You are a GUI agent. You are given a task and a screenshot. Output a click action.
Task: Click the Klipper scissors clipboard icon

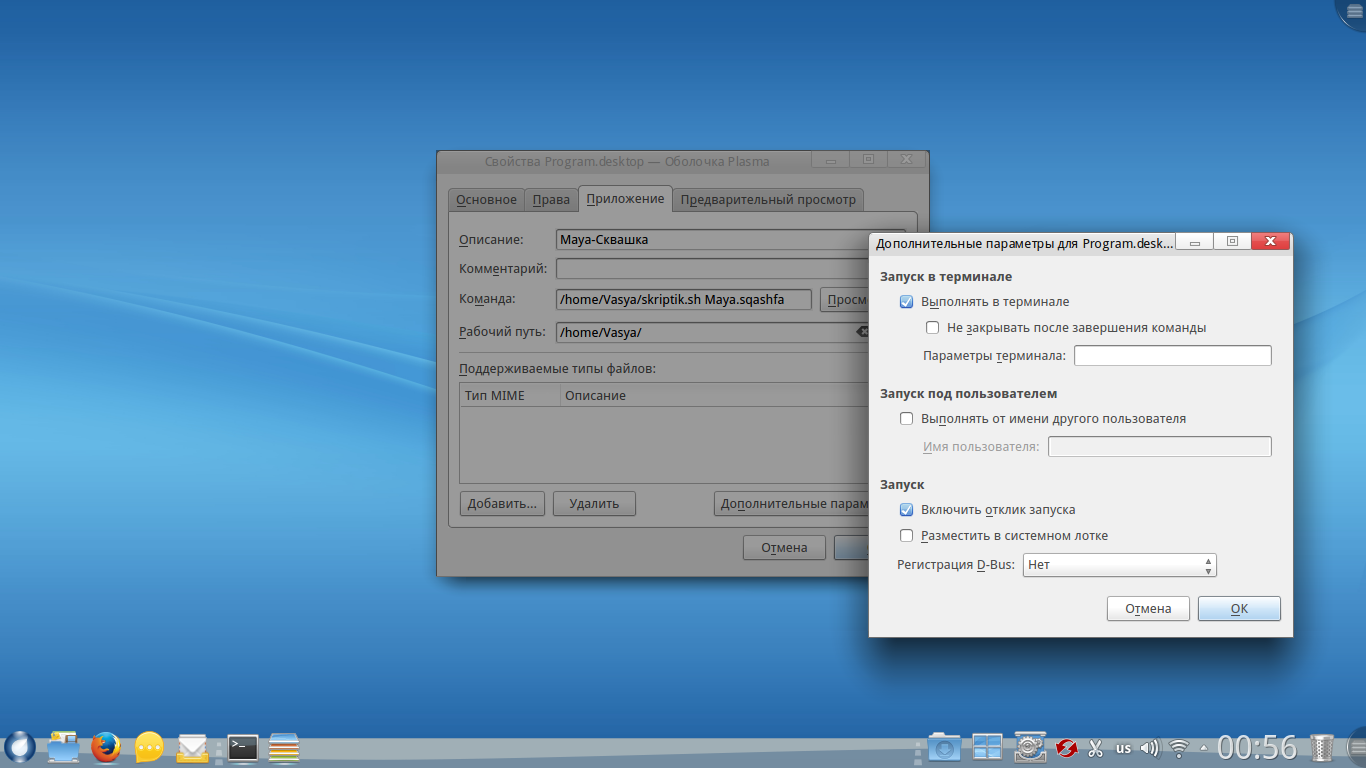click(1095, 747)
